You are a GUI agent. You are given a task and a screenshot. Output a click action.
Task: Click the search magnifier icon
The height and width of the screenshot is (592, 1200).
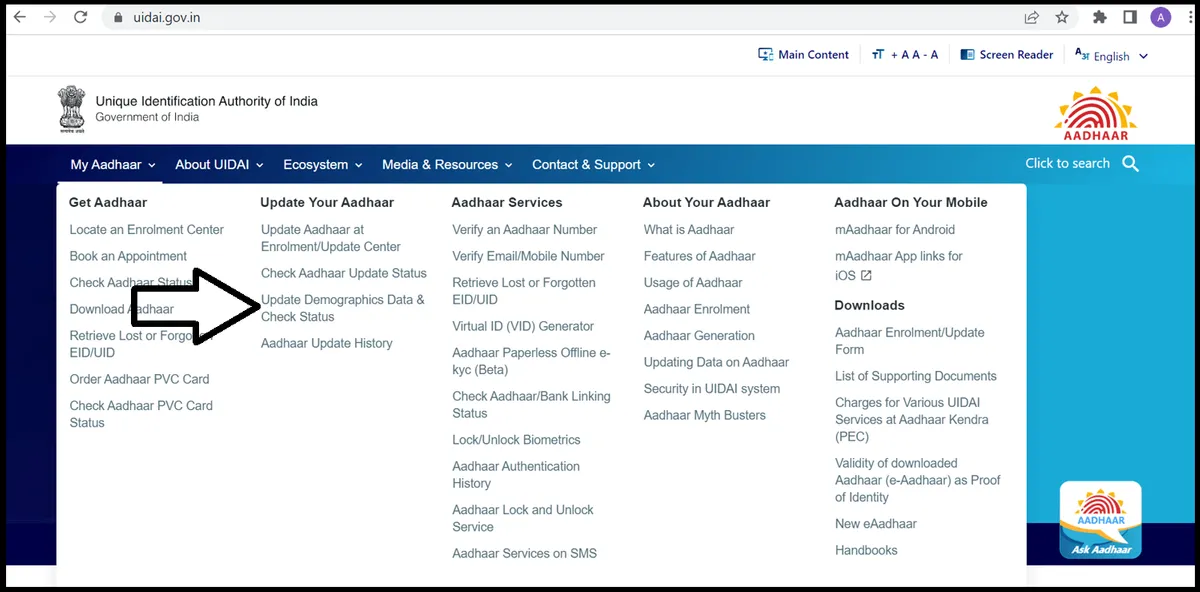[1131, 164]
